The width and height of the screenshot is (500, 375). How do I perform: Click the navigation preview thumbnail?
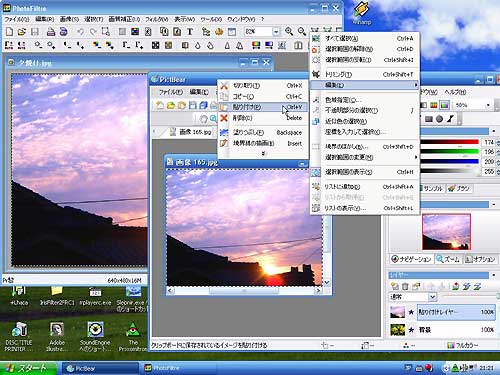tap(446, 232)
